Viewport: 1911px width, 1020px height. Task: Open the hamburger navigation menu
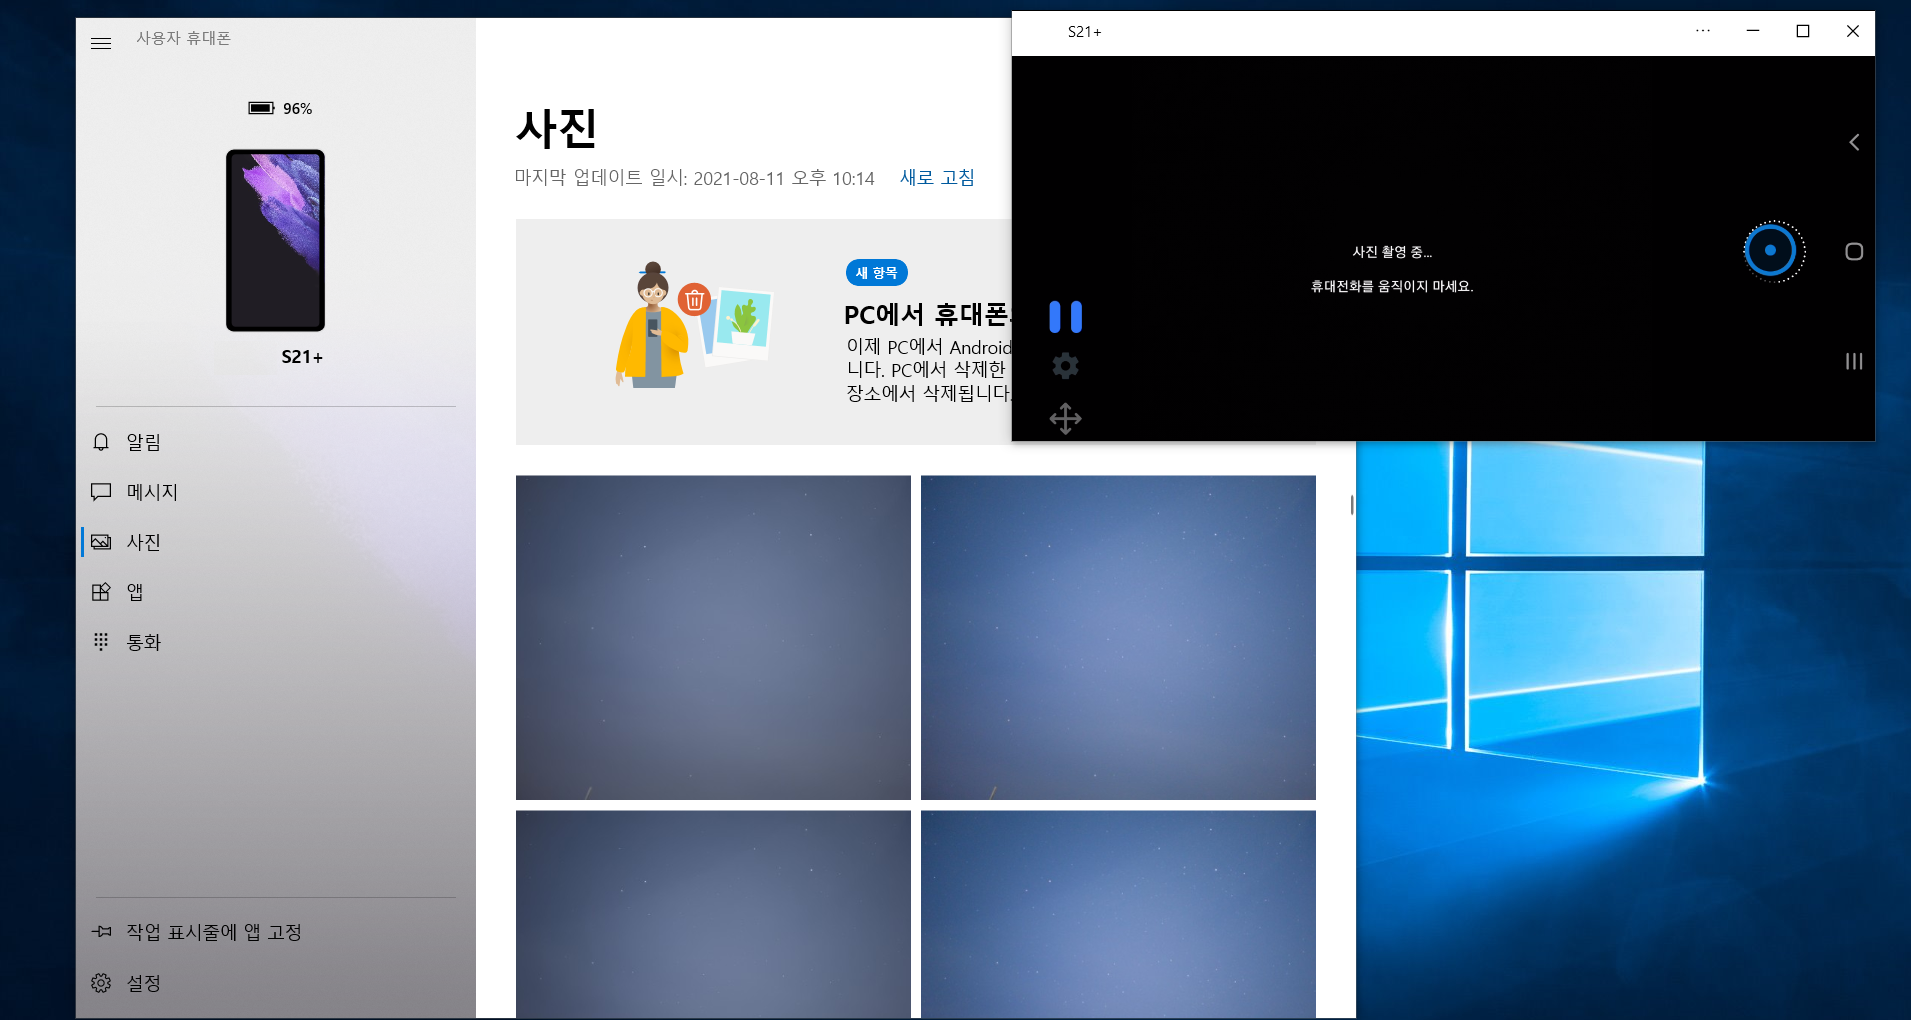[101, 43]
